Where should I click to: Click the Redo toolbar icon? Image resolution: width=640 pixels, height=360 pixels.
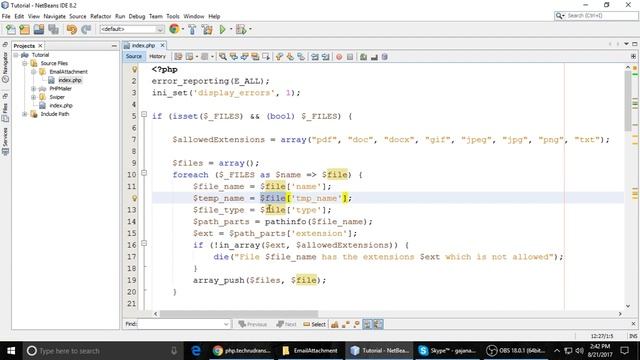(x=86, y=29)
